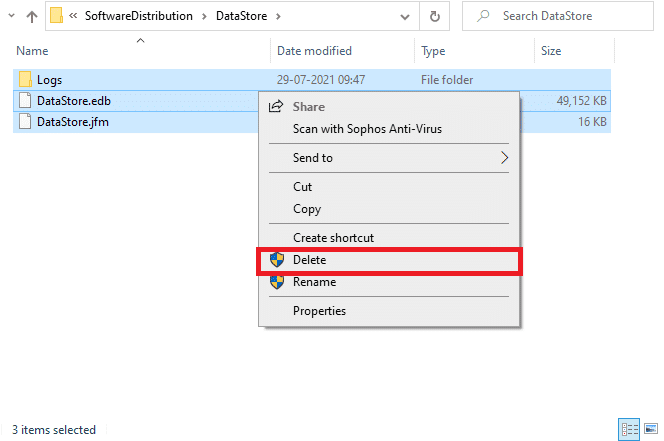Screen dimensions: 664x441
Task: Switch to Large icons view layout
Action: pyautogui.click(x=651, y=429)
